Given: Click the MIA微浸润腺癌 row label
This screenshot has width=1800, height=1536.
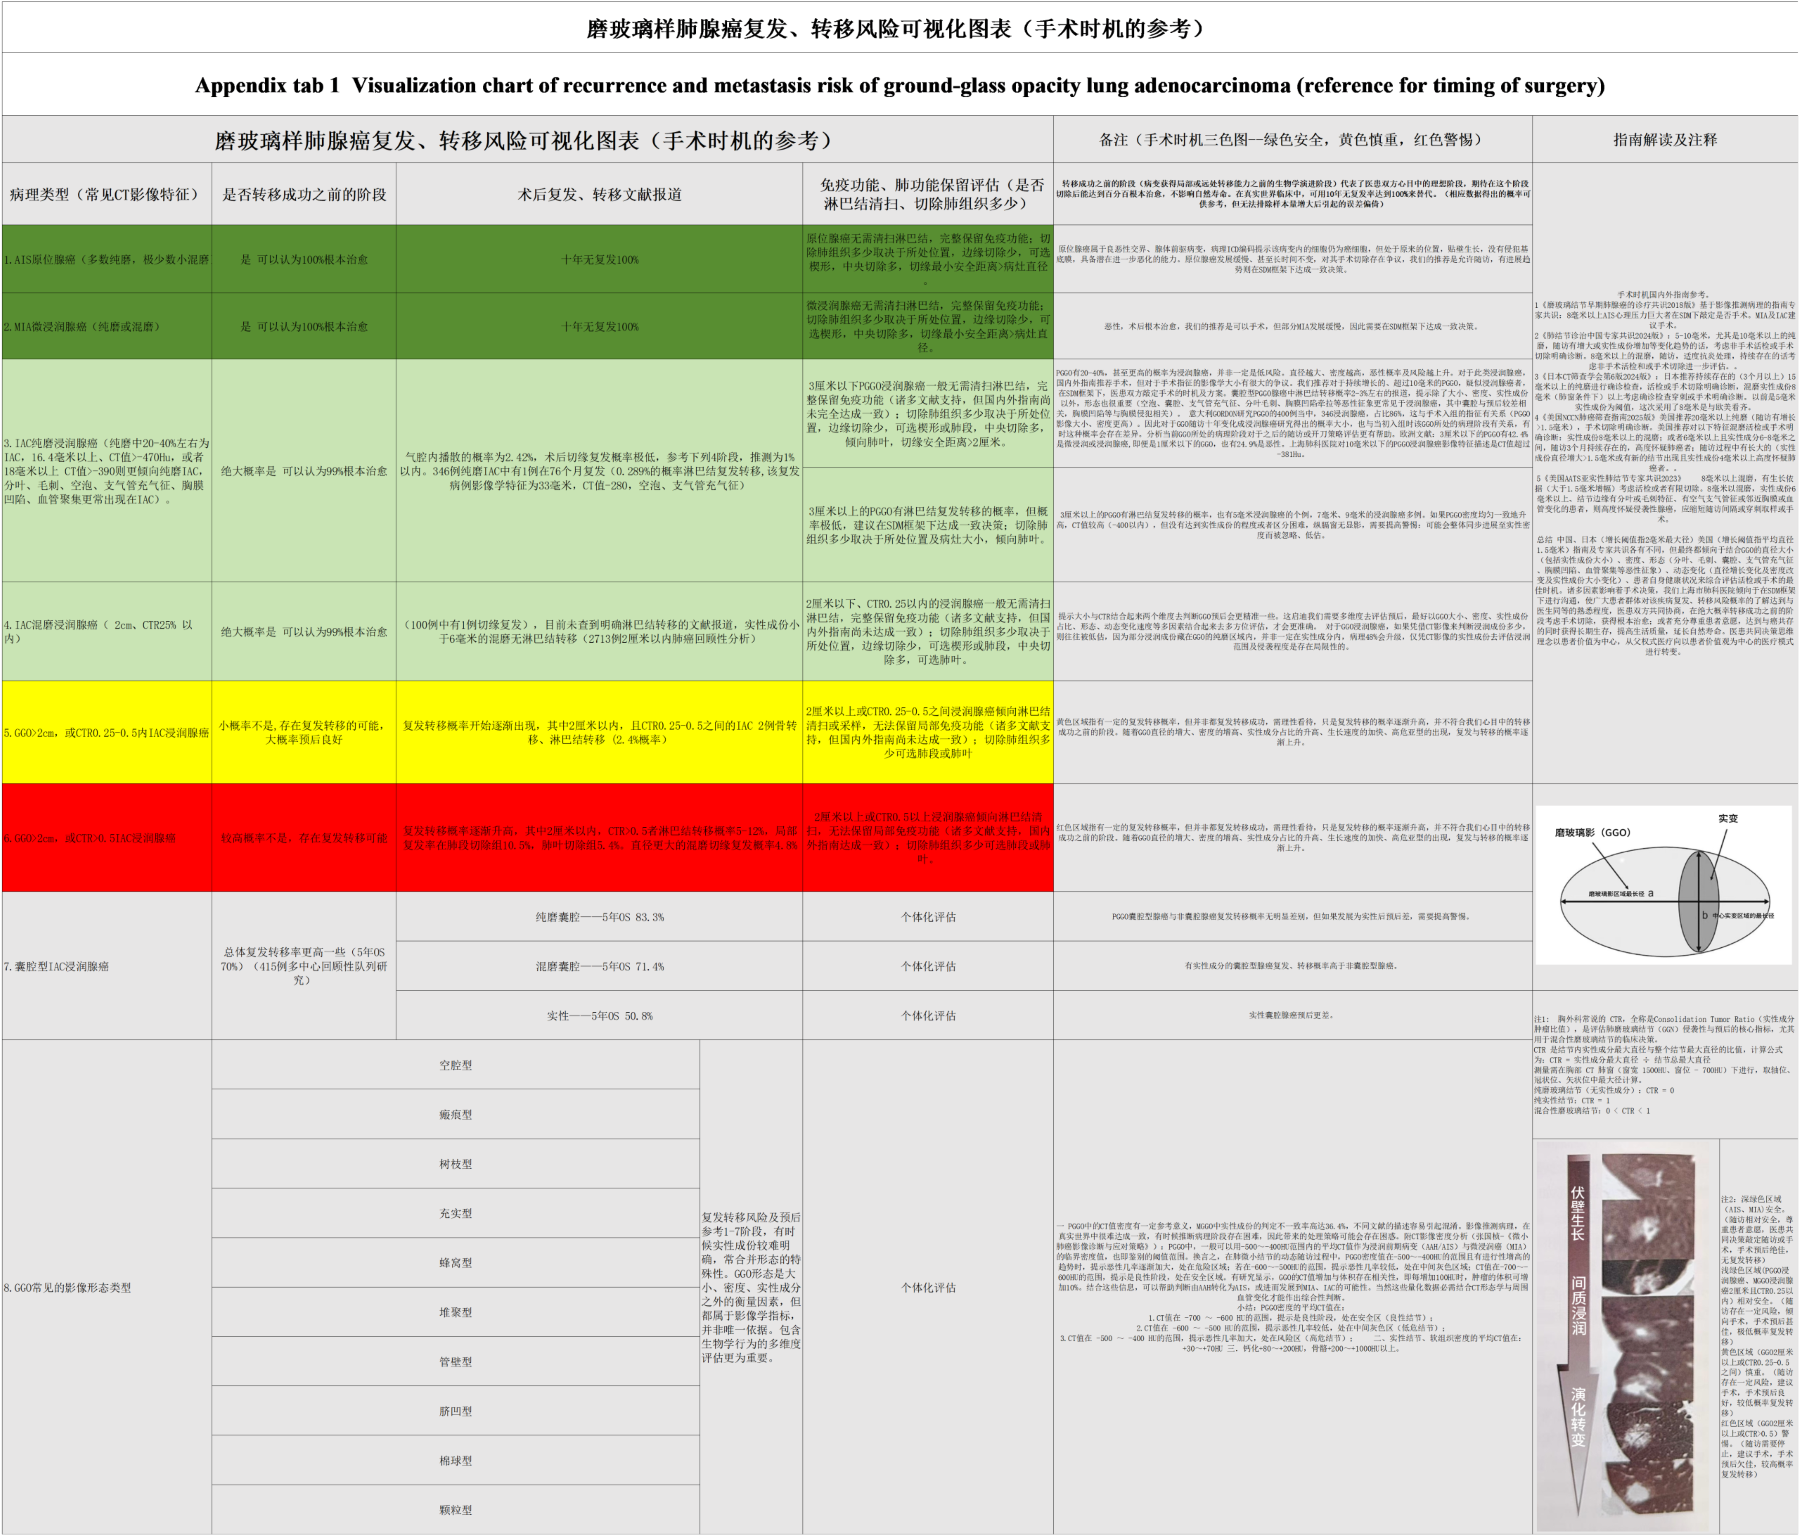Looking at the screenshot, I should pos(106,326).
